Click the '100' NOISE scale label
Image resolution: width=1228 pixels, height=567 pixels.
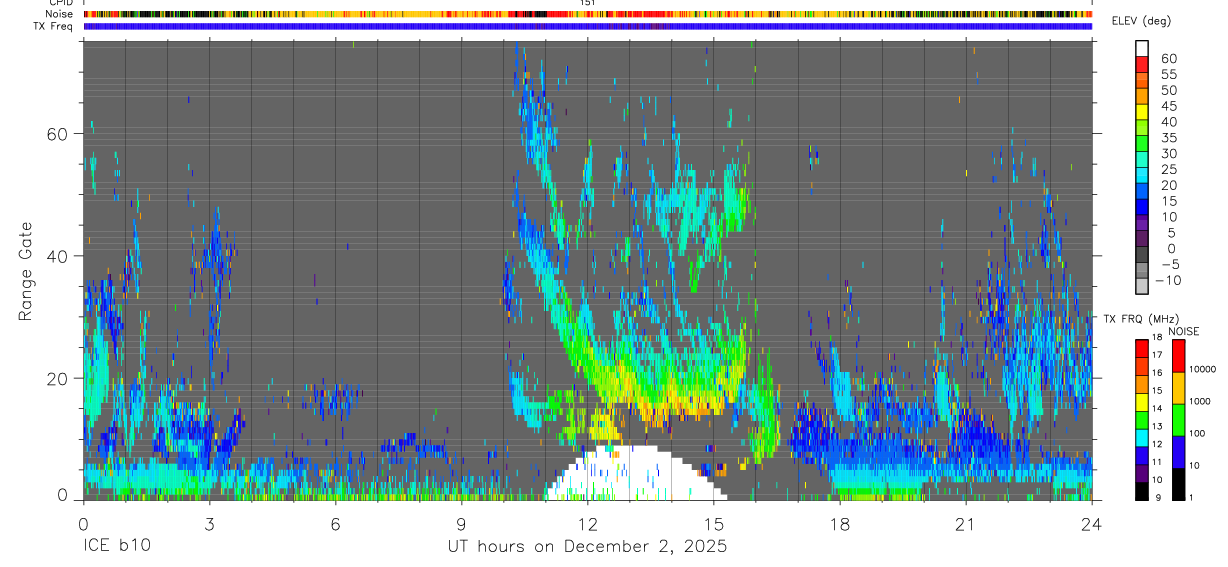click(x=1198, y=434)
